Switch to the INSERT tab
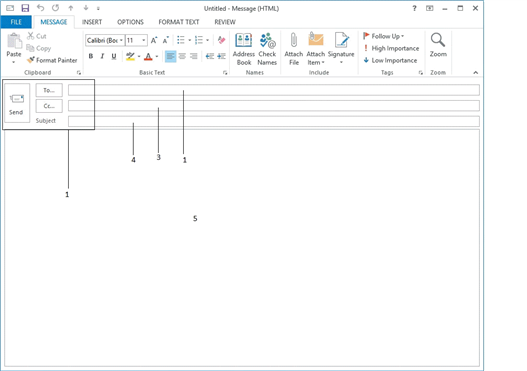 click(x=92, y=22)
